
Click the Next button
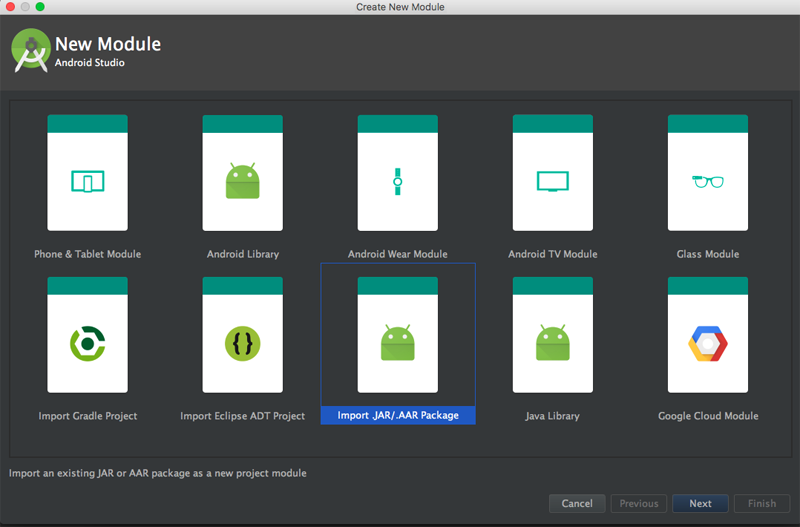pos(700,504)
